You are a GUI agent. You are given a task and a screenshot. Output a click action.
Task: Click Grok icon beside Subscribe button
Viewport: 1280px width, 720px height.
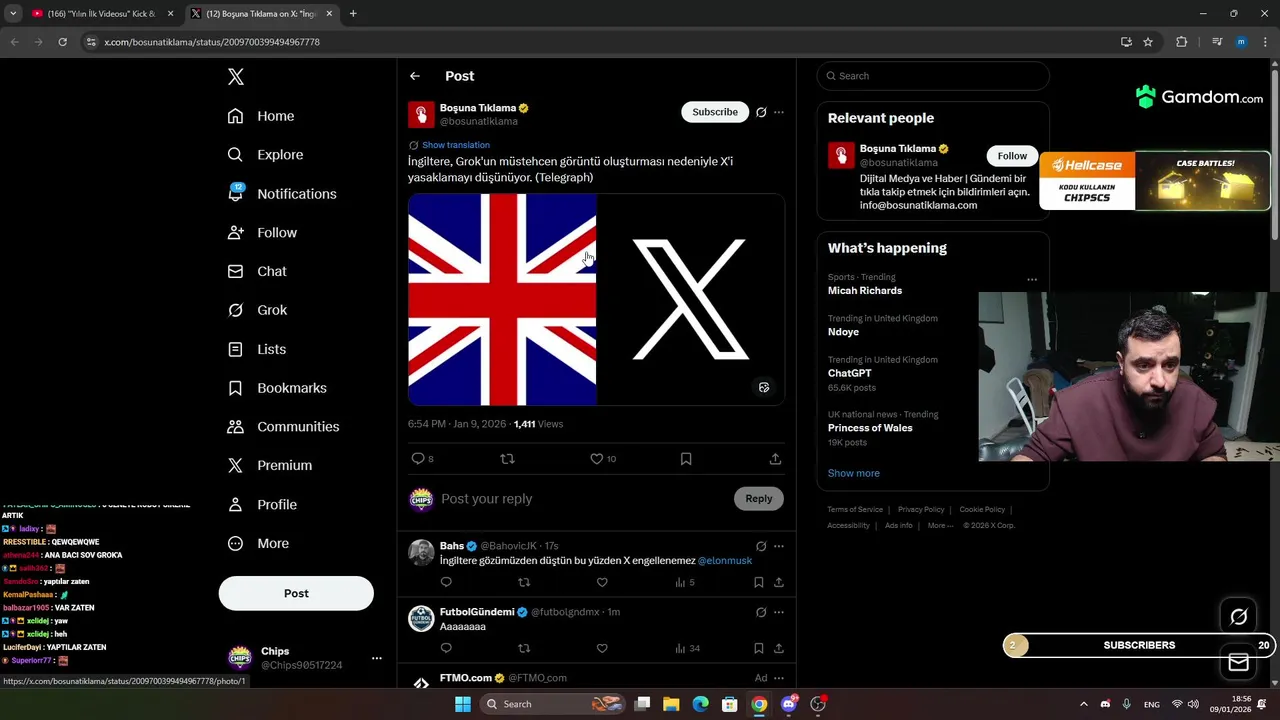tap(761, 112)
